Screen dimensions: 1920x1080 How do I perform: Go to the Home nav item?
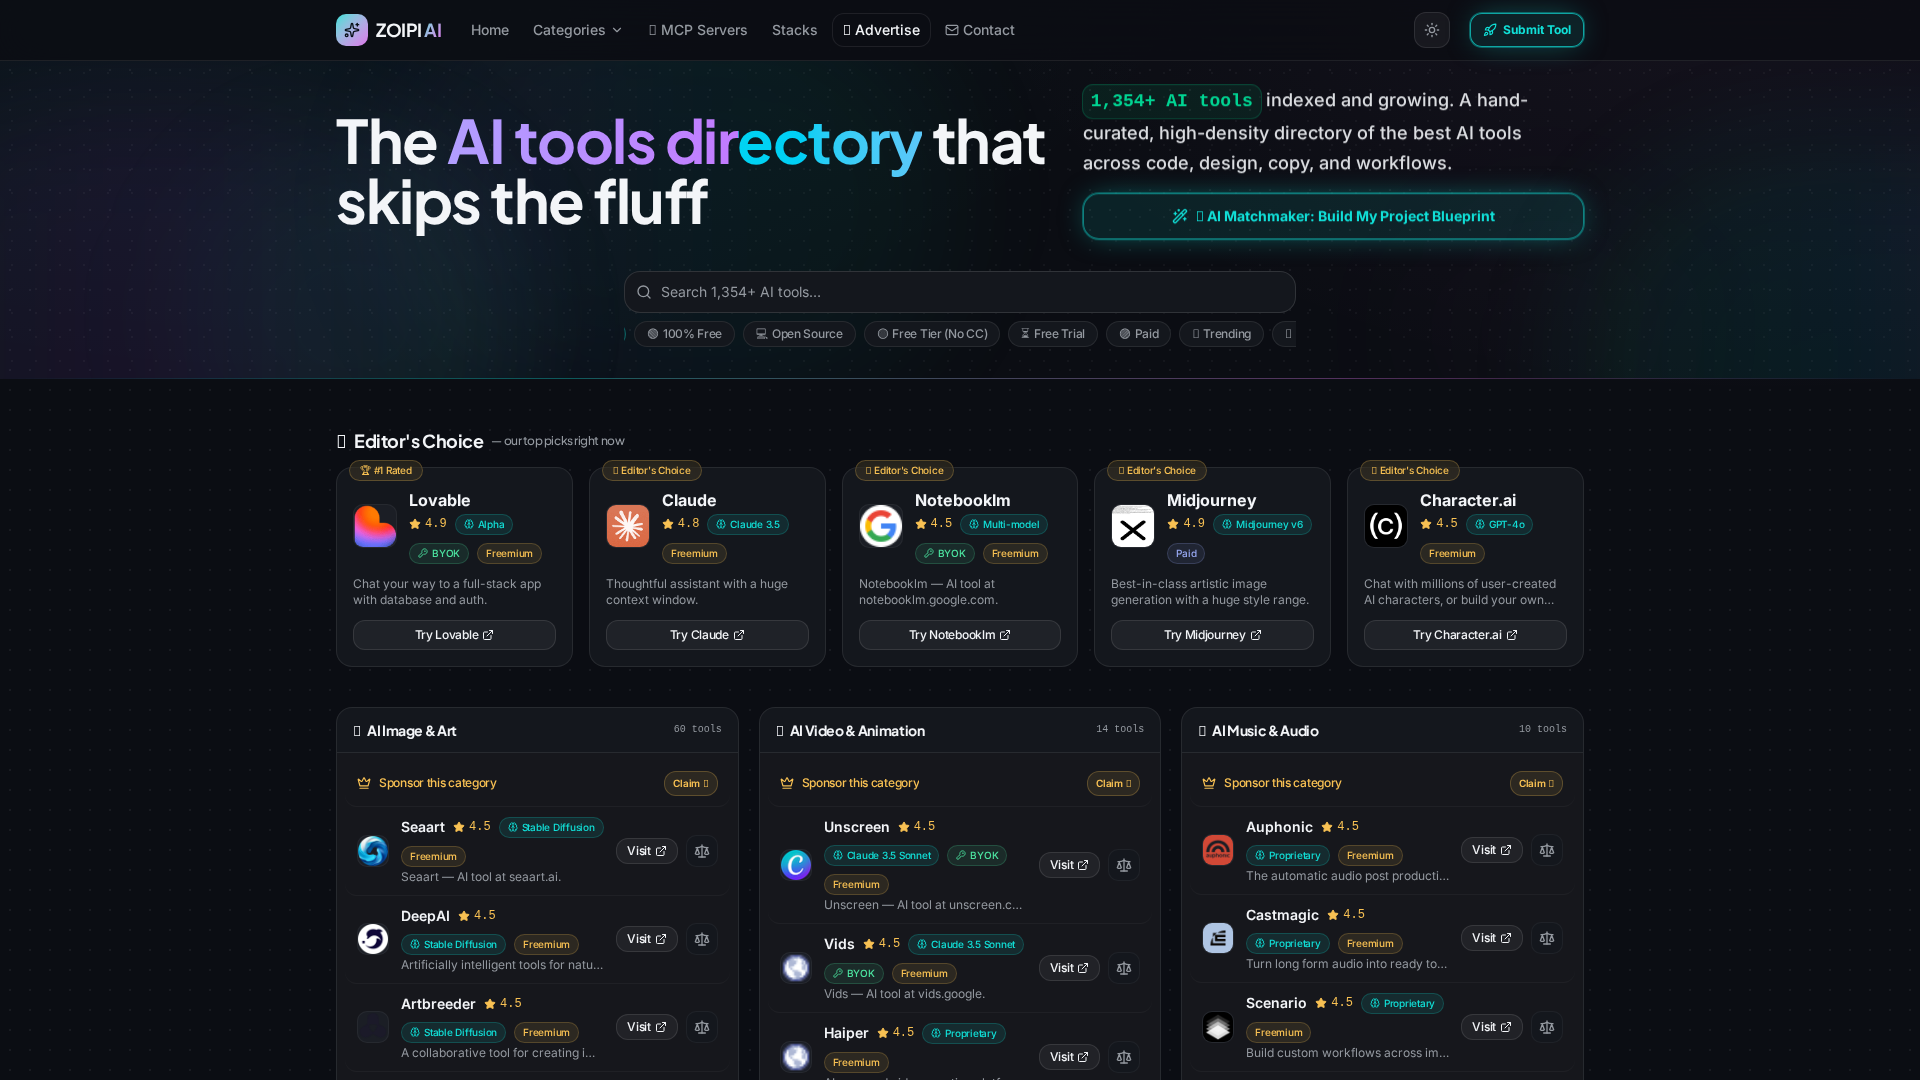(490, 30)
